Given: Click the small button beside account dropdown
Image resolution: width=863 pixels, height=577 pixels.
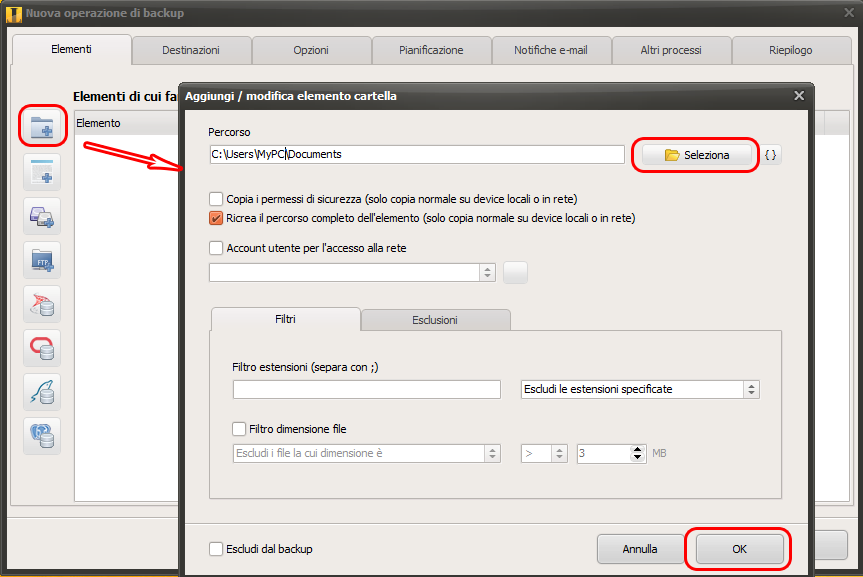Looking at the screenshot, I should 515,273.
